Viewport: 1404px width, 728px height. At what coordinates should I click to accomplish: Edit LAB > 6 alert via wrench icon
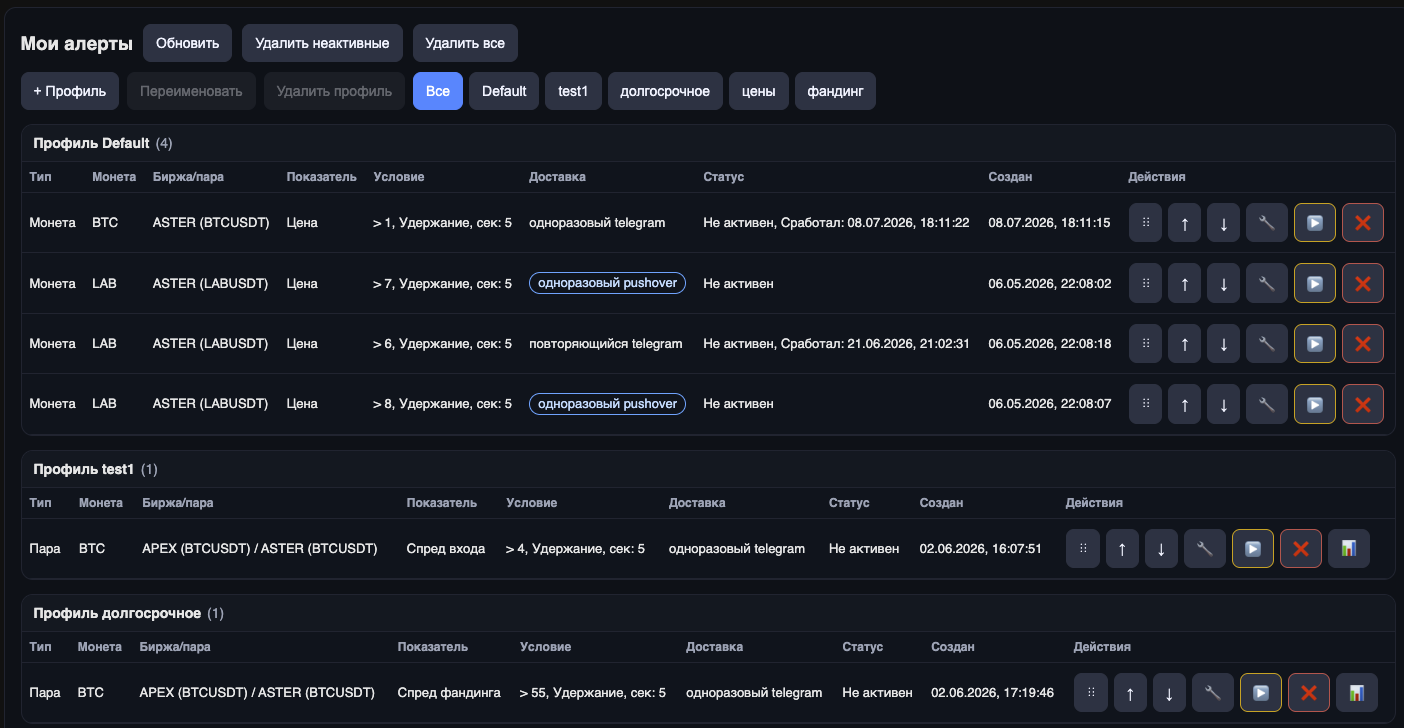pos(1267,343)
